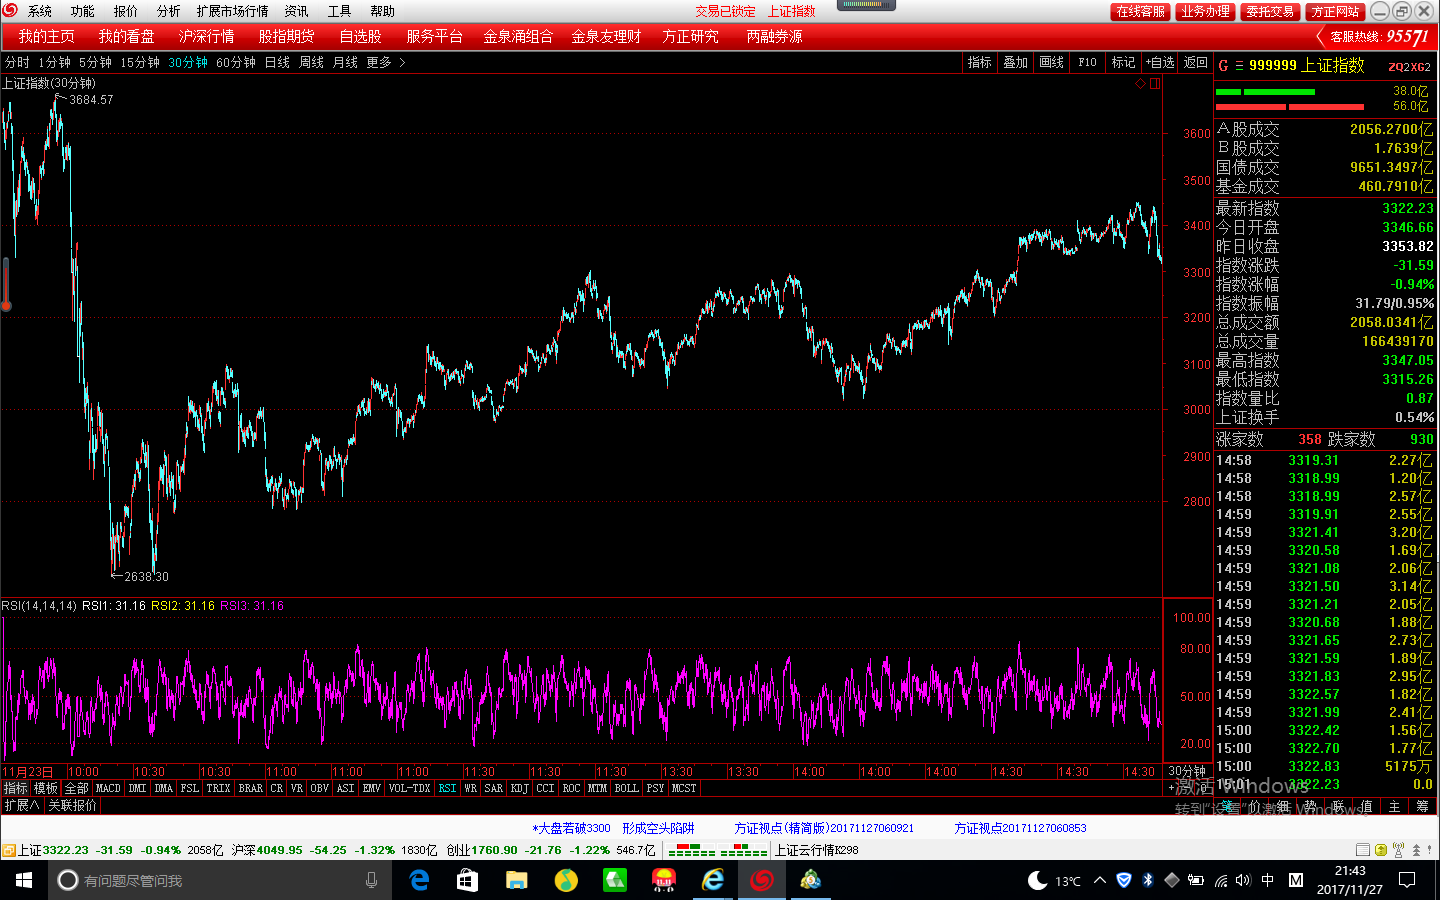Select the MACD indicator tab
The image size is (1440, 900).
pyautogui.click(x=108, y=788)
